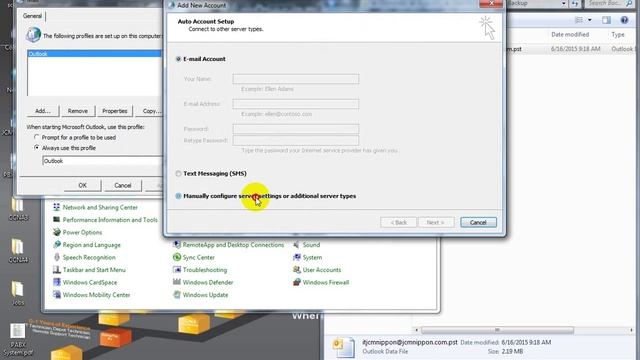The image size is (640, 360).
Task: Choose Manually configure server settings option
Action: (x=178, y=196)
